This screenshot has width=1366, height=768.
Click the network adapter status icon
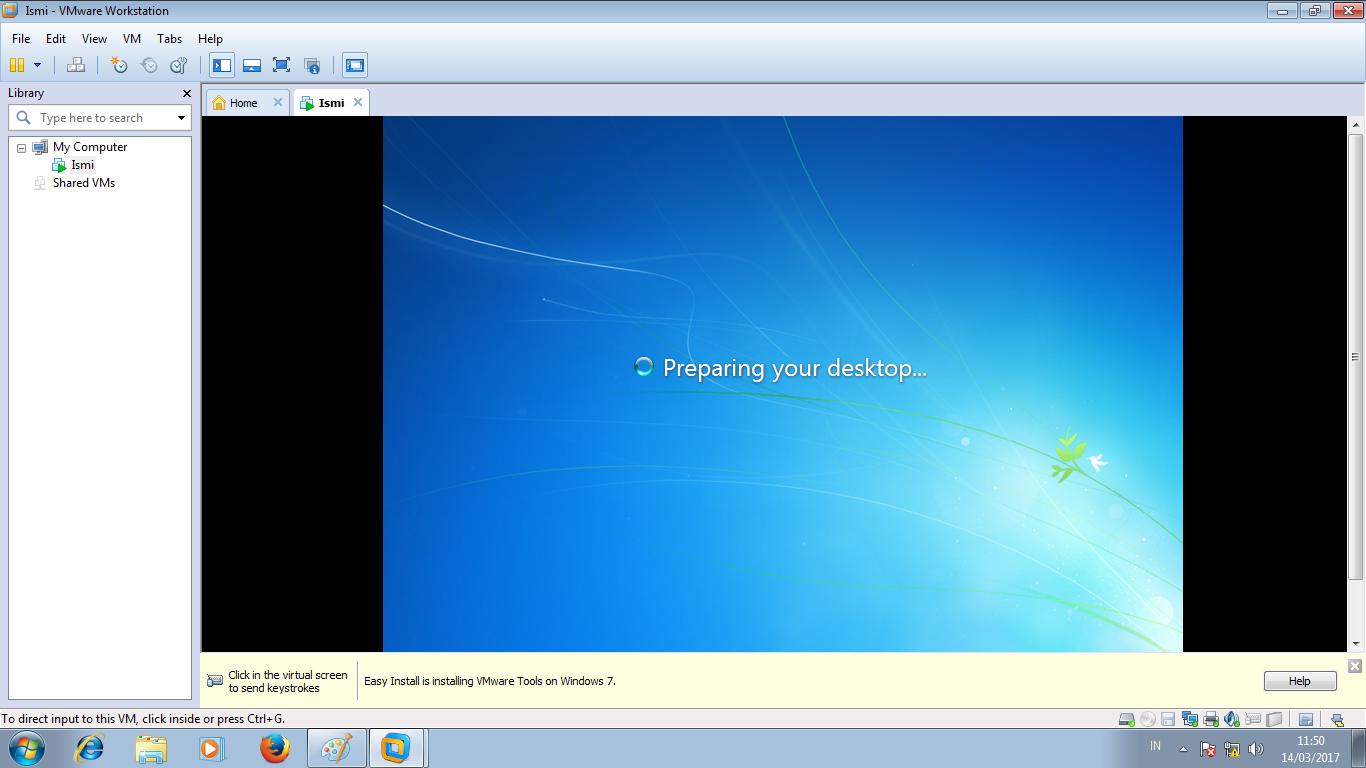[x=1189, y=719]
